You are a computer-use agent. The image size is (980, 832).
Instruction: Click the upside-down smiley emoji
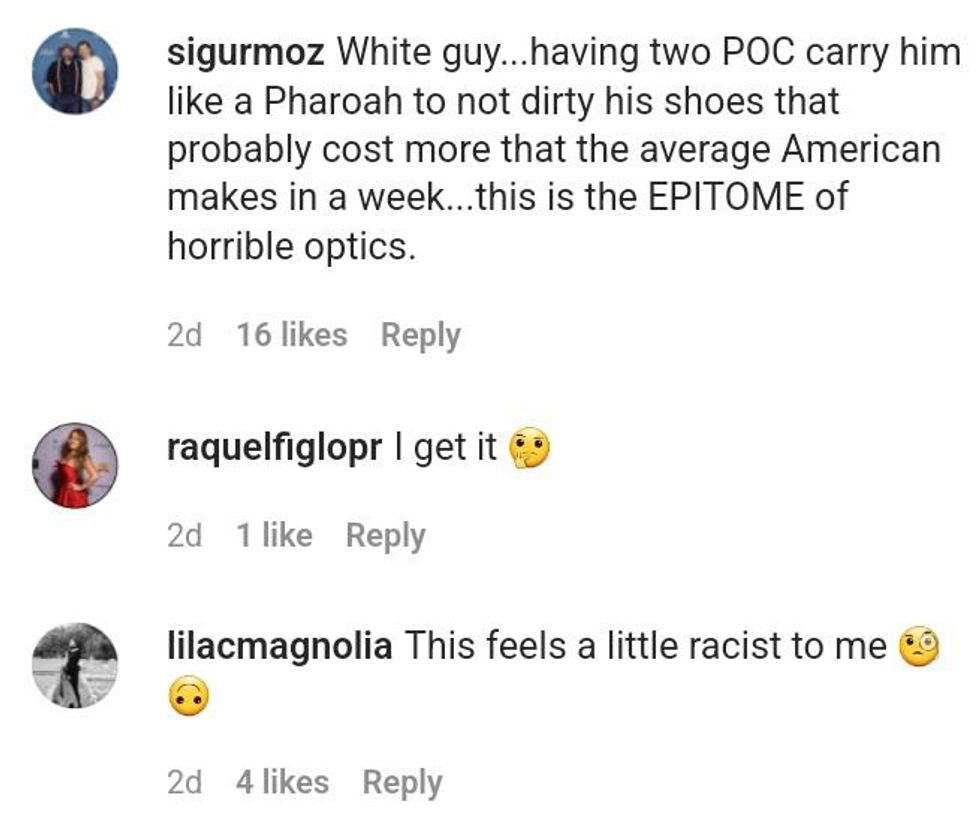191,699
